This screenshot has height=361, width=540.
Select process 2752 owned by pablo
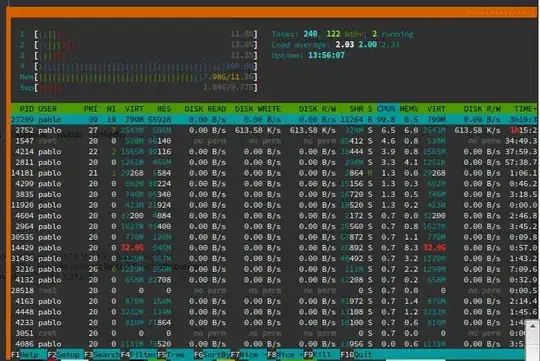[x=274, y=130]
